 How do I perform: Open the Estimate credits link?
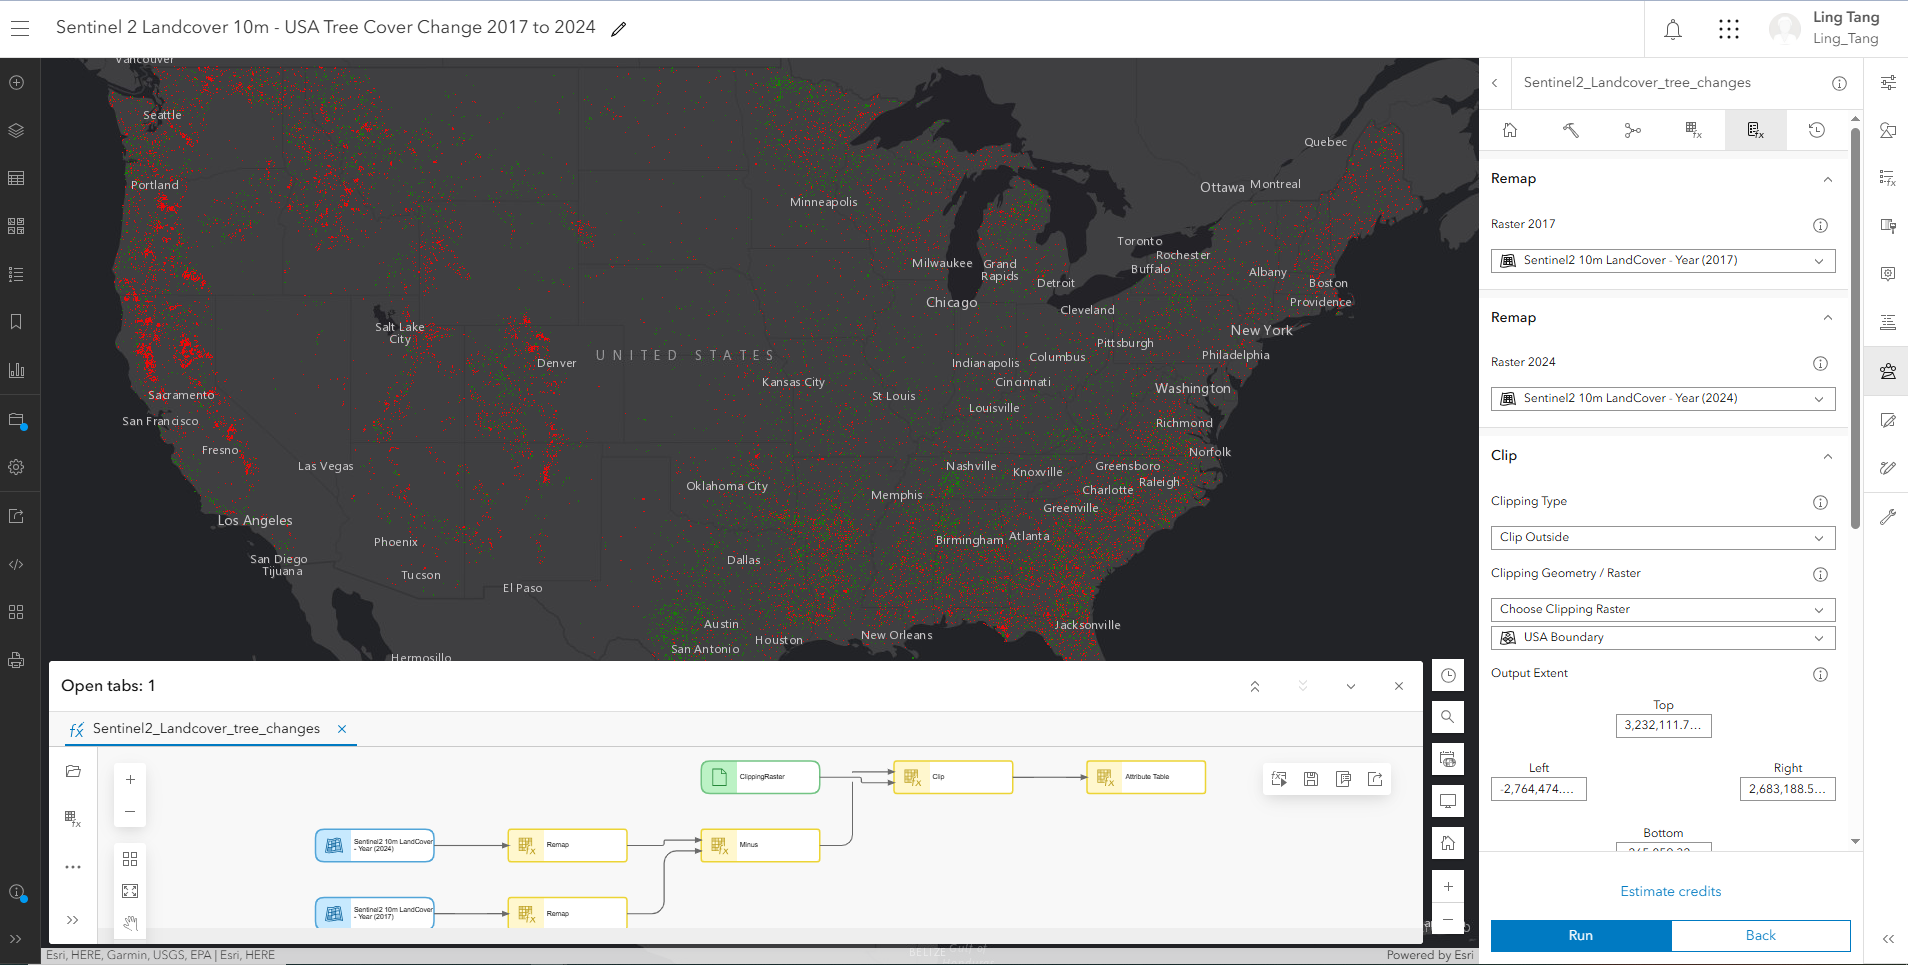click(x=1671, y=891)
